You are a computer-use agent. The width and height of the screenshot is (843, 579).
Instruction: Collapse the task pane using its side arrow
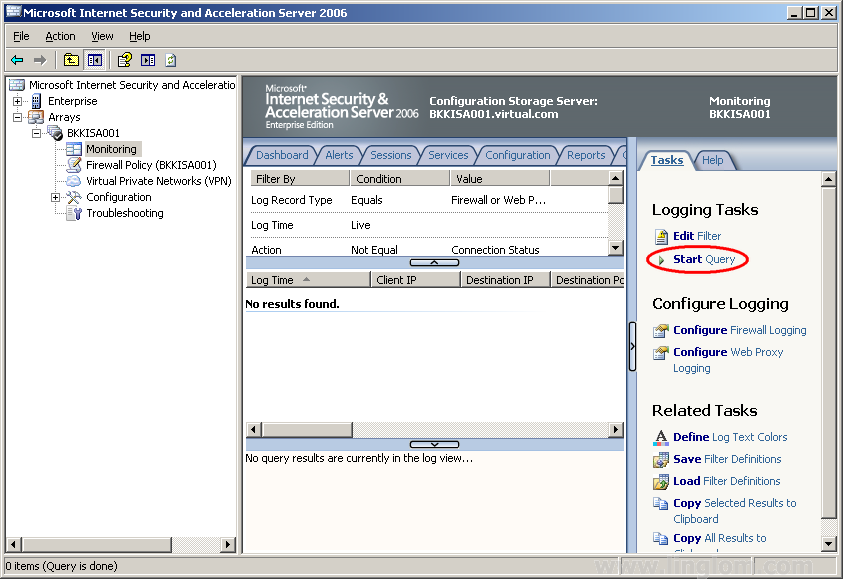click(632, 346)
